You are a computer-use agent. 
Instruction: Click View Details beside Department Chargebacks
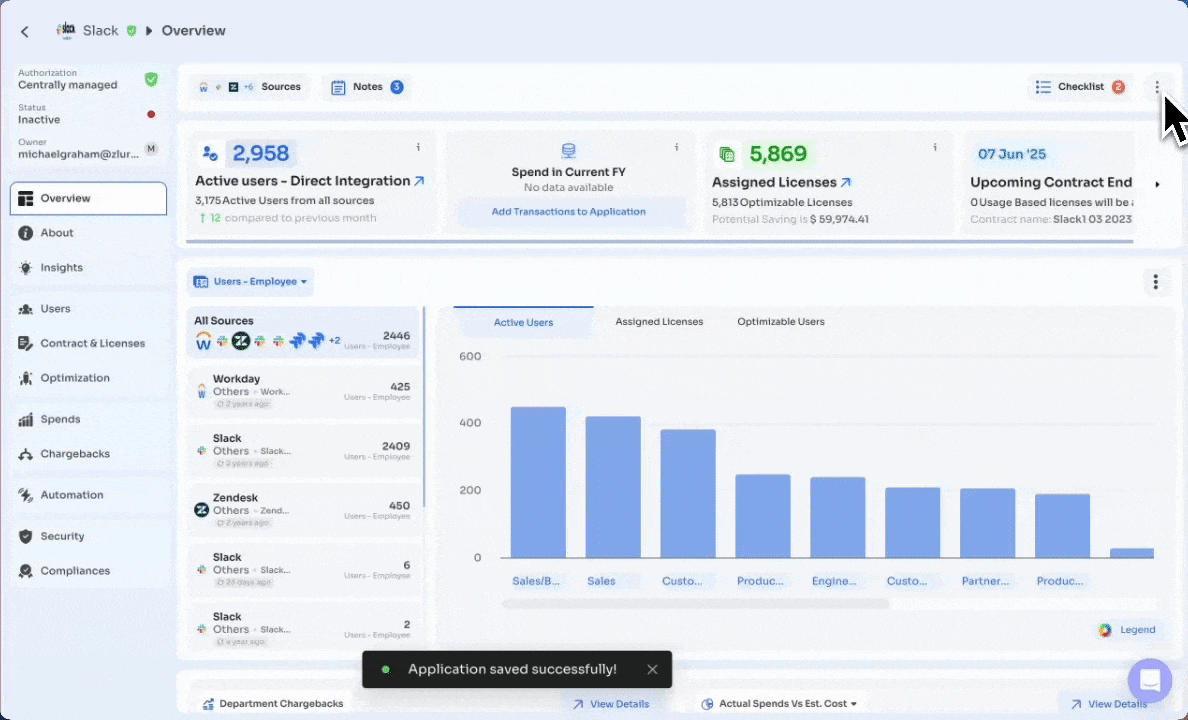pos(611,704)
